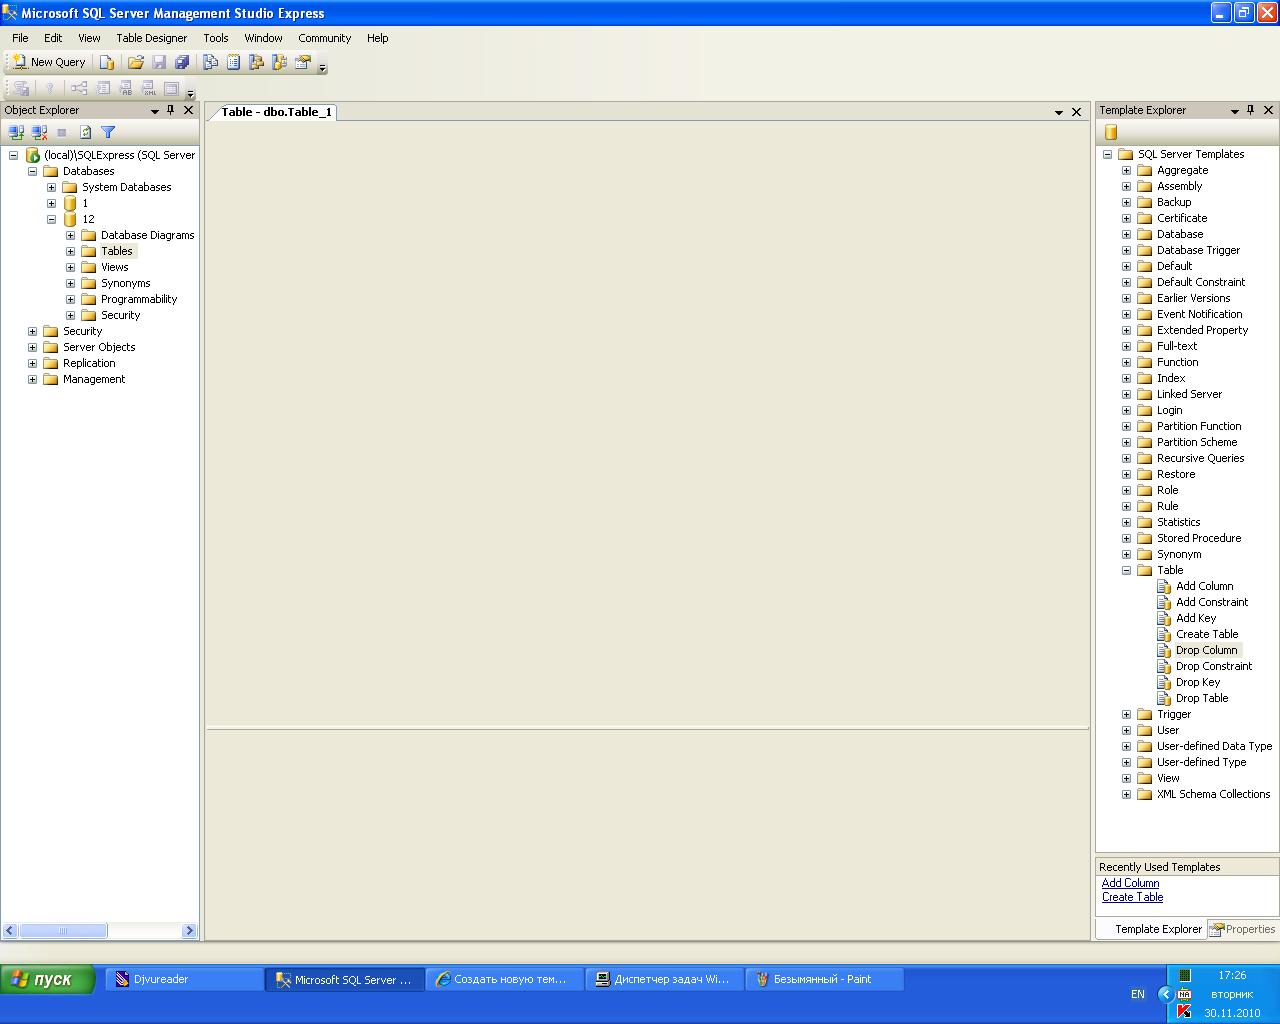Switch to the Paint window in taskbar
The height and width of the screenshot is (1024, 1280).
824,980
